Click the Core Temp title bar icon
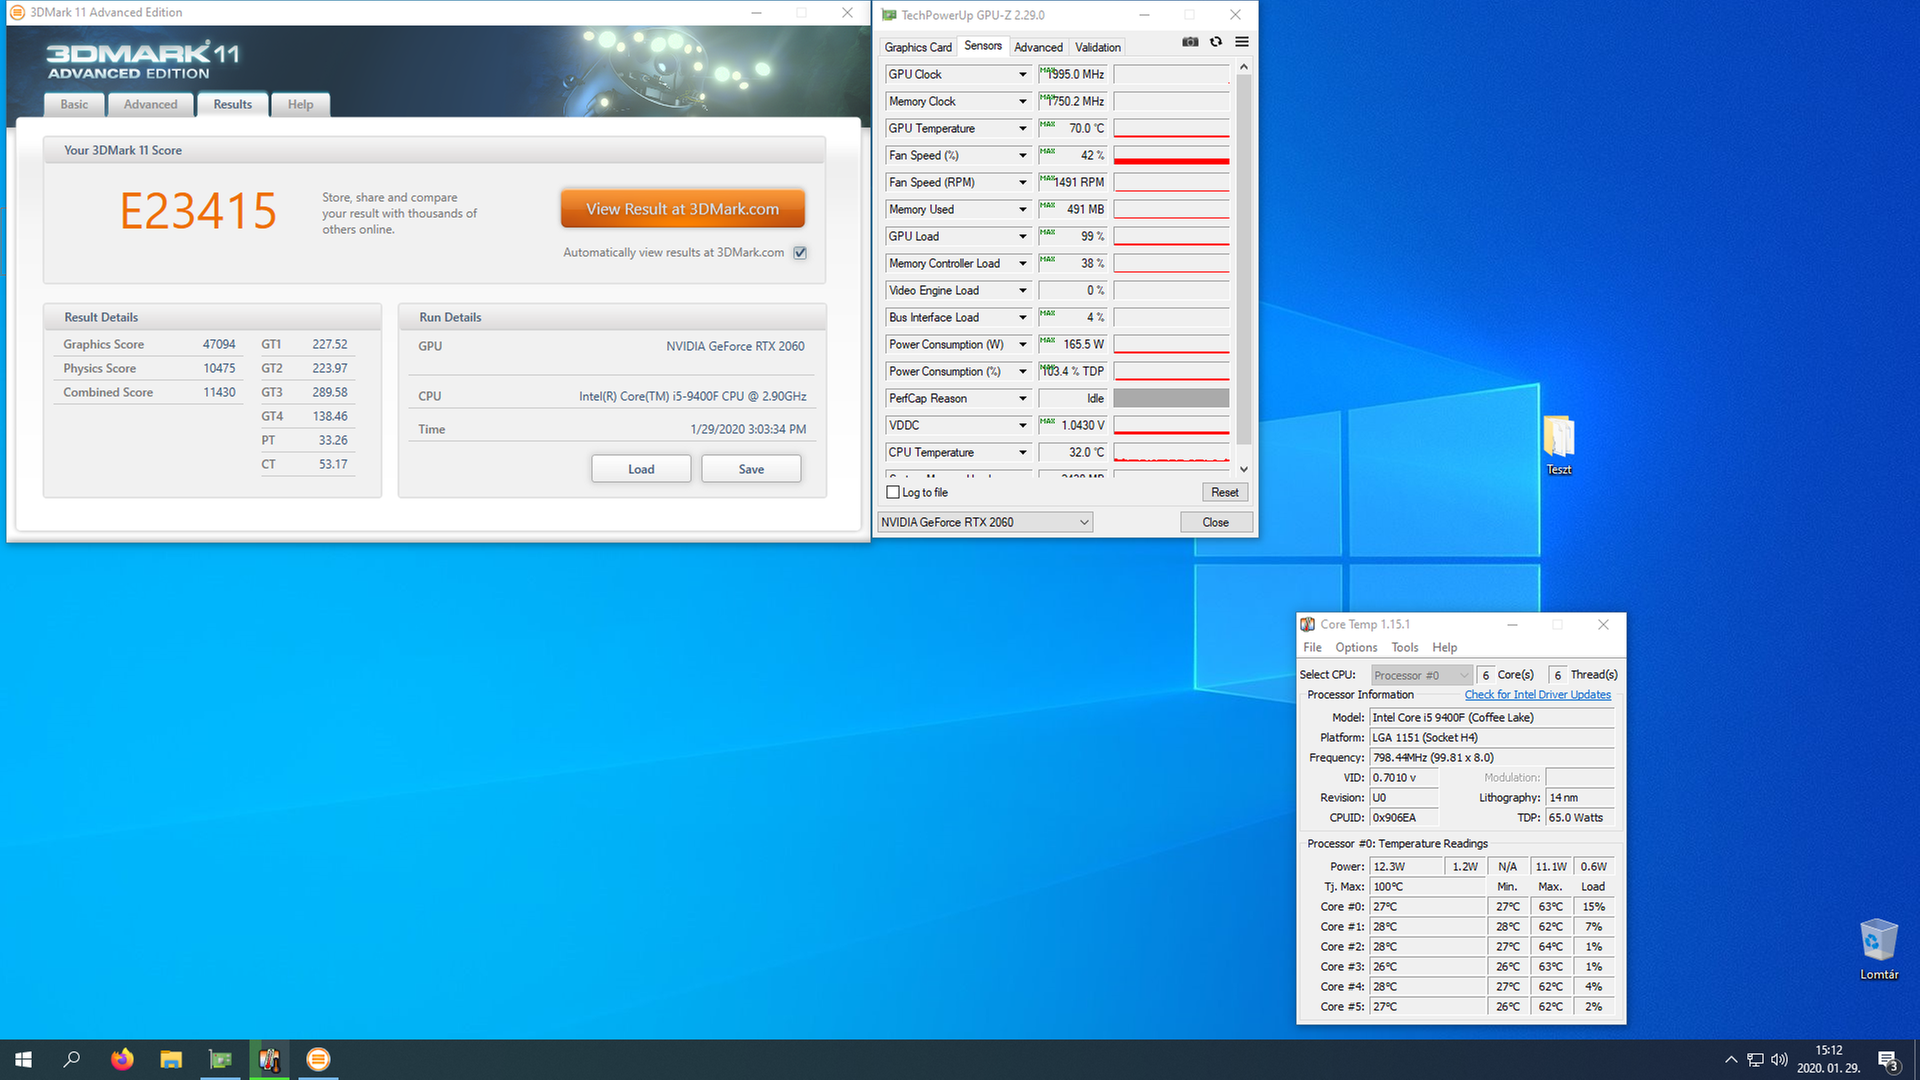This screenshot has height=1080, width=1920. pyautogui.click(x=1308, y=624)
